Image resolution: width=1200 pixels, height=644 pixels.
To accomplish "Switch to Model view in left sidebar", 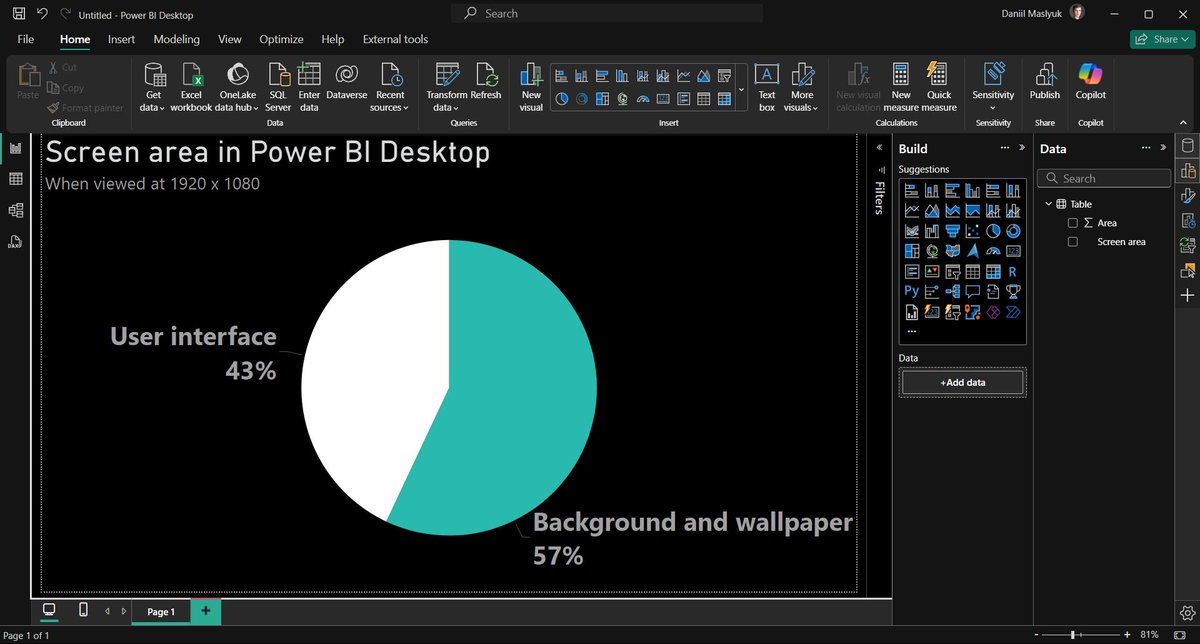I will click(15, 210).
